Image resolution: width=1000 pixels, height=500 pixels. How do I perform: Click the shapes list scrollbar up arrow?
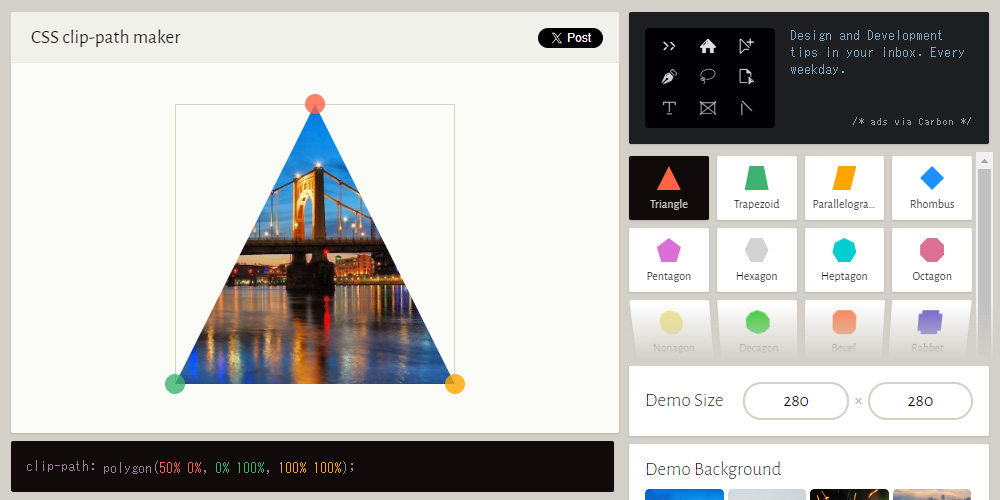pos(984,160)
